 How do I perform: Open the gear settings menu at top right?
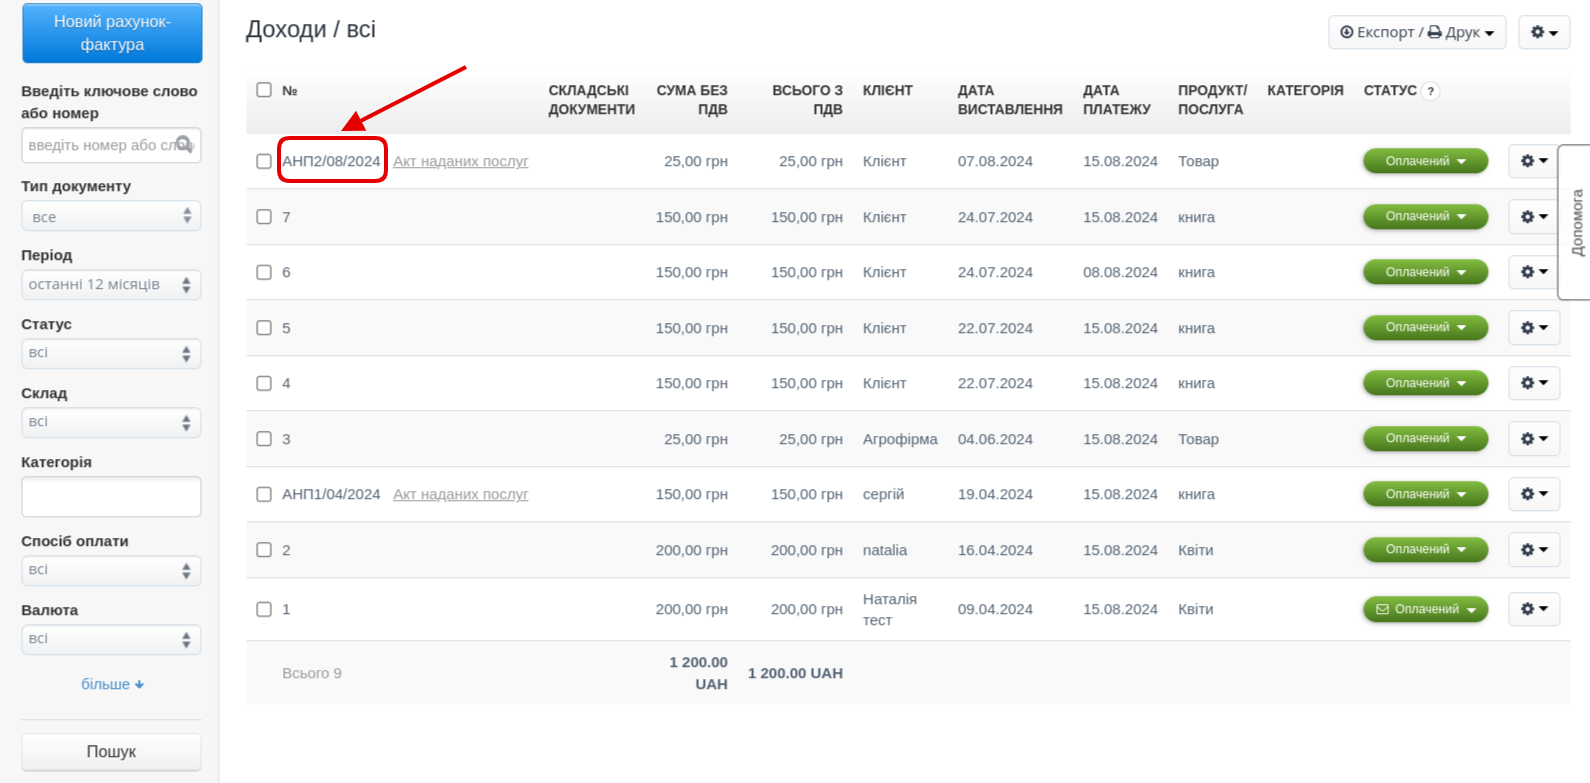point(1543,32)
